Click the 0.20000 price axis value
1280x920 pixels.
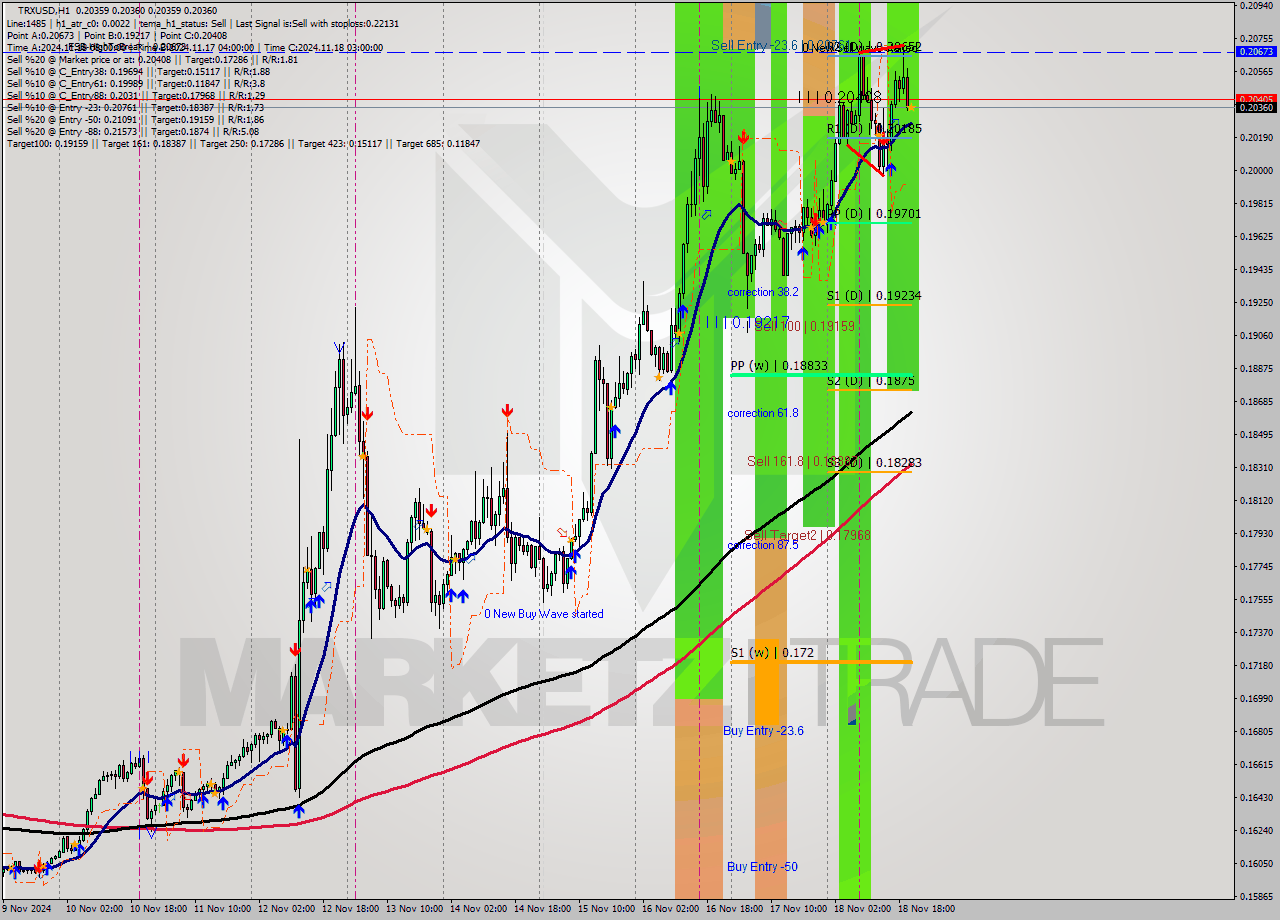[1256, 170]
